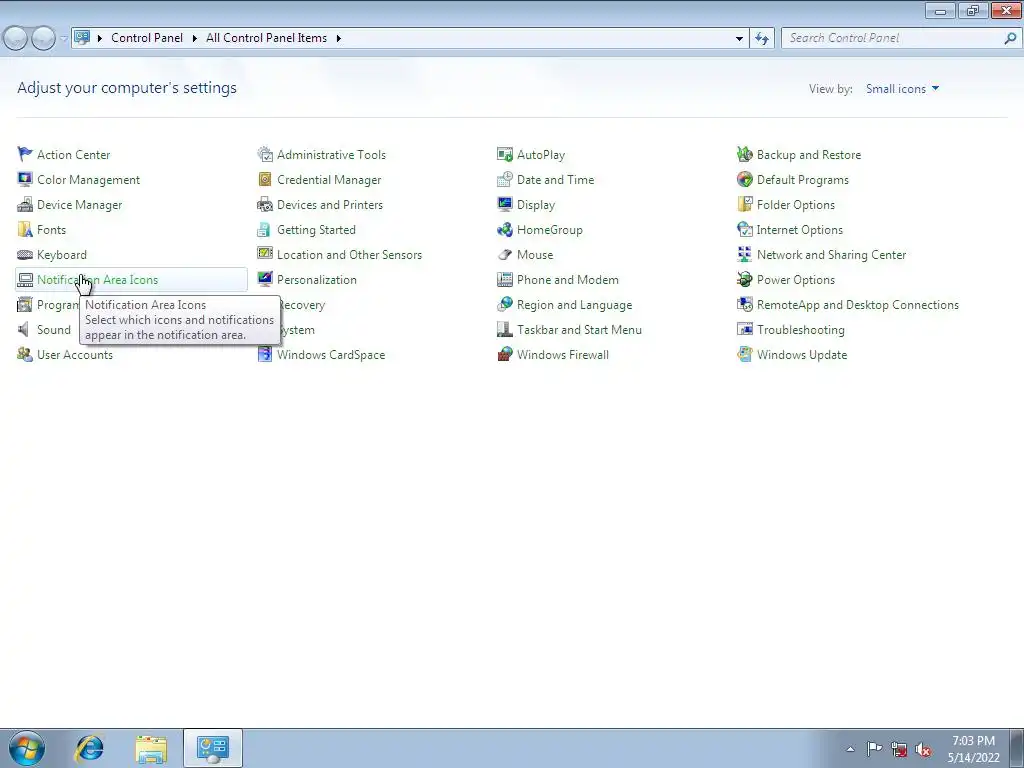Open the User Accounts icon

(25, 354)
